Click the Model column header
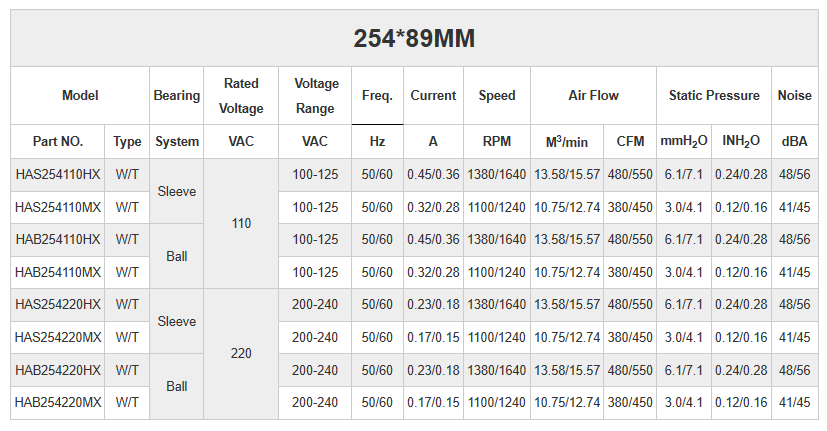 [x=80, y=96]
